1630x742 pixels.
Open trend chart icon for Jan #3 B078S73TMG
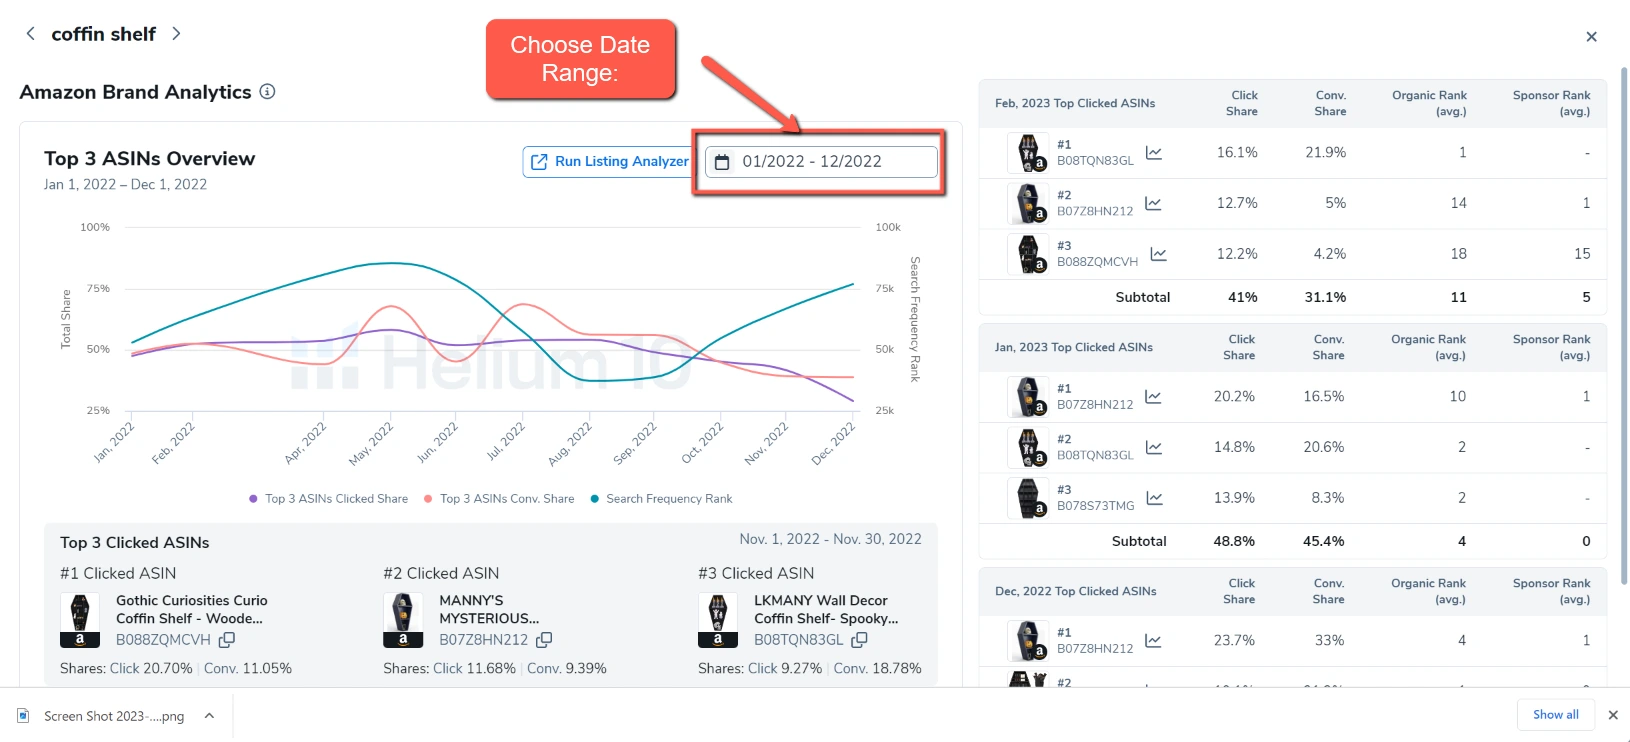[1154, 498]
